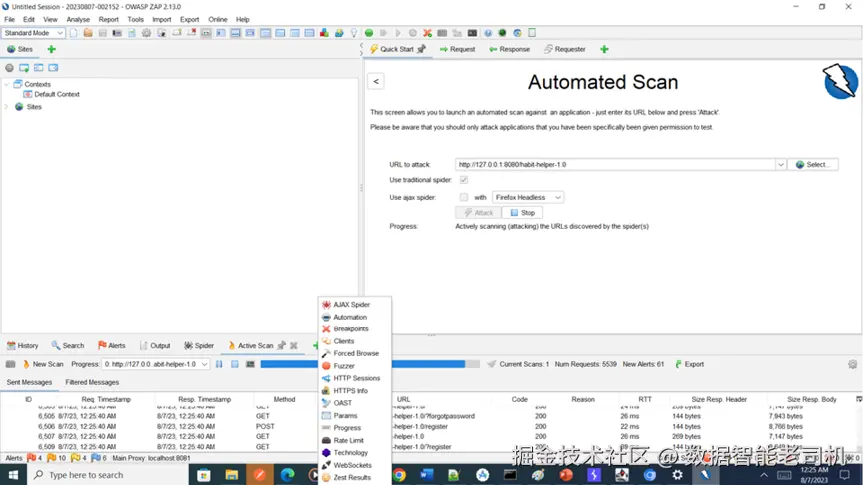This screenshot has width=863, height=485.
Task: Open table column chooser at right edge
Action: (859, 399)
